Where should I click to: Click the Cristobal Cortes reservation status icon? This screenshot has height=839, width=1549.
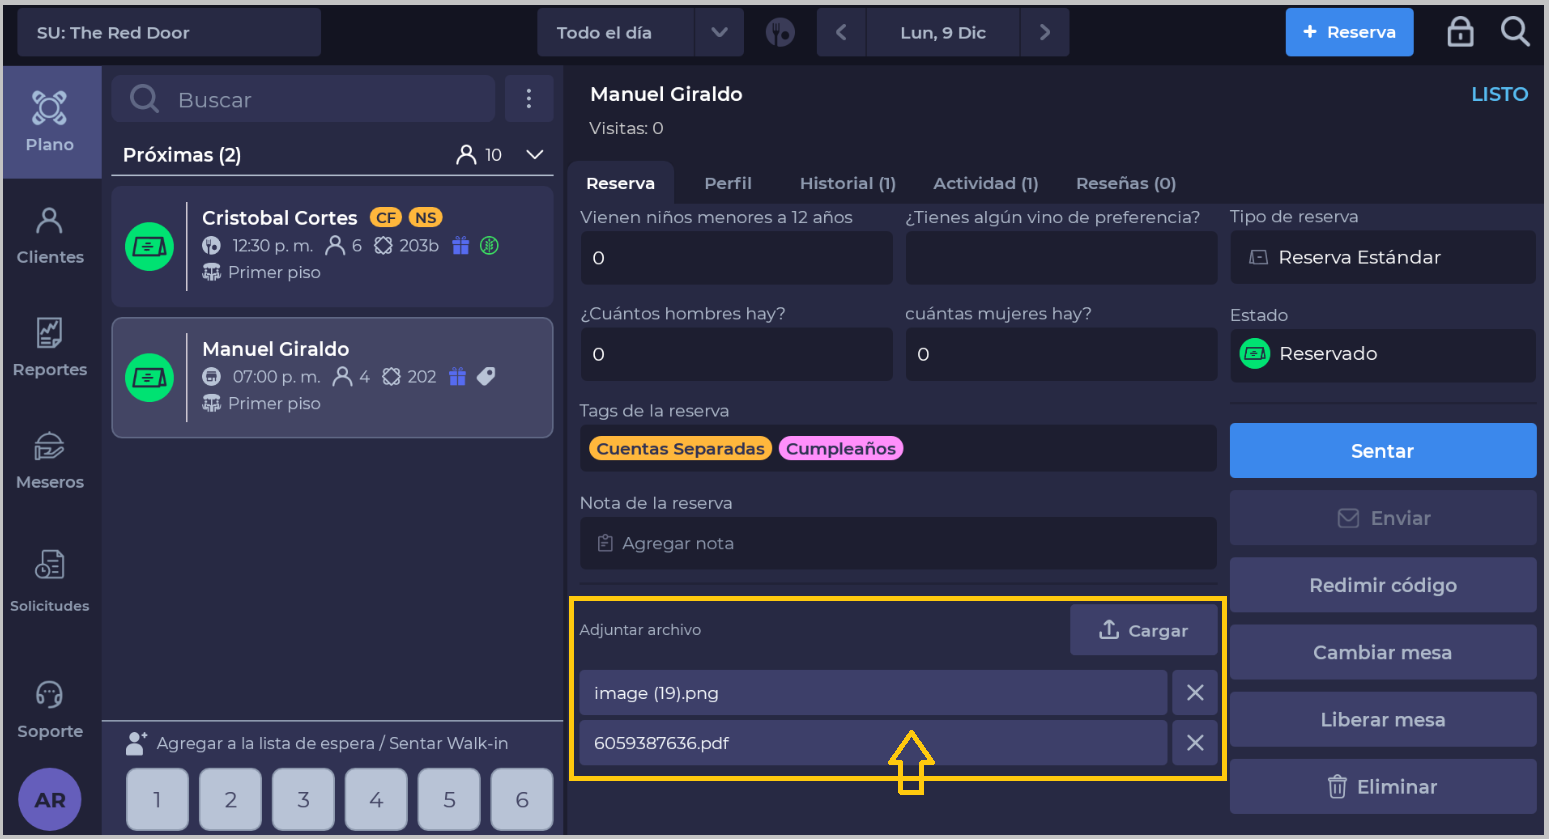click(150, 246)
